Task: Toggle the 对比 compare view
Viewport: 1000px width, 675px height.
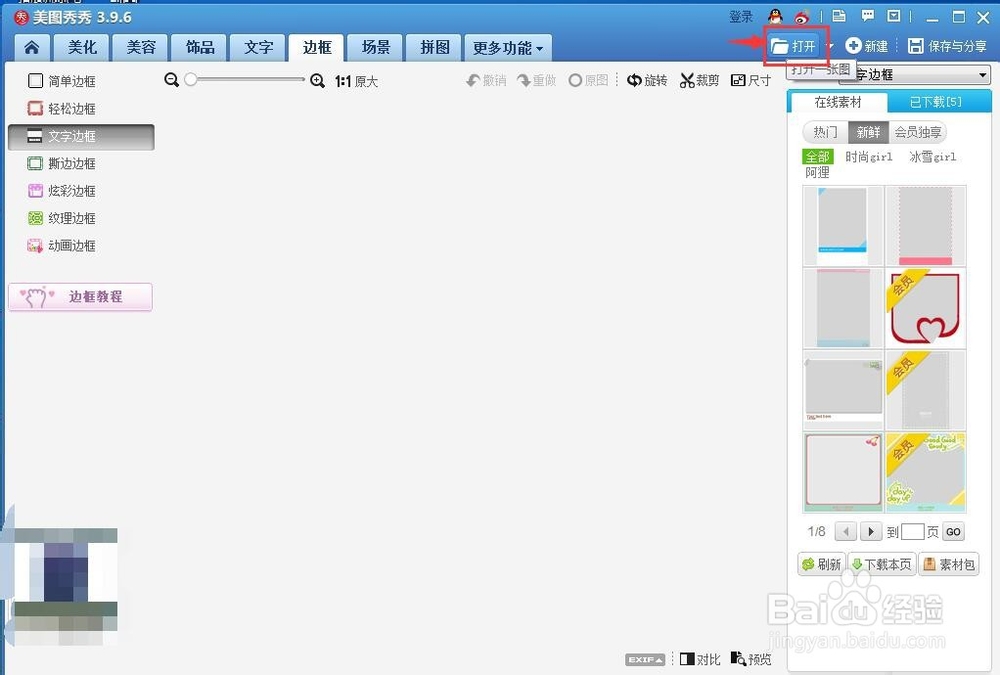Action: point(699,659)
